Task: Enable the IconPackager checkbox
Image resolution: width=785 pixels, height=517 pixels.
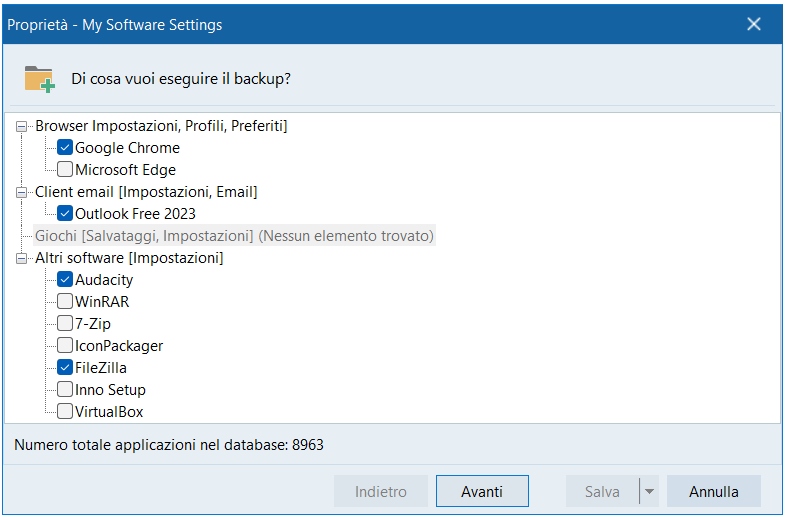Action: coord(65,346)
